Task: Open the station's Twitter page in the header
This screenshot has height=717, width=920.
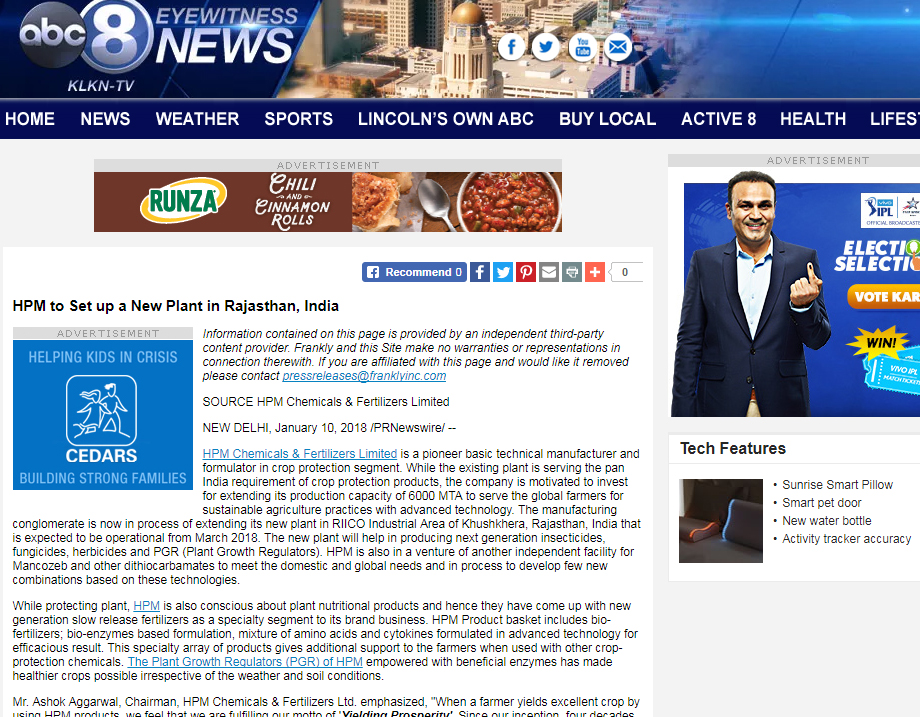Action: (546, 47)
